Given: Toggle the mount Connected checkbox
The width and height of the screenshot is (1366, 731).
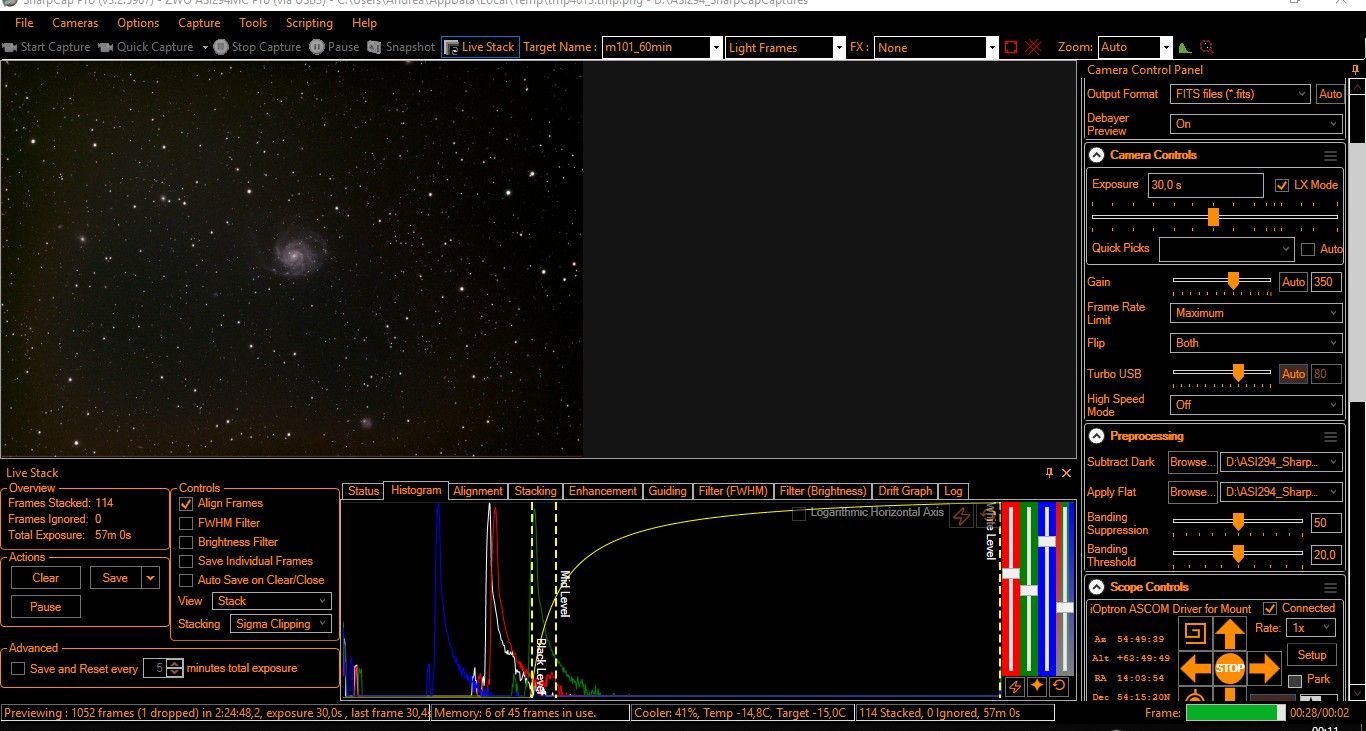Looking at the screenshot, I should [1270, 608].
